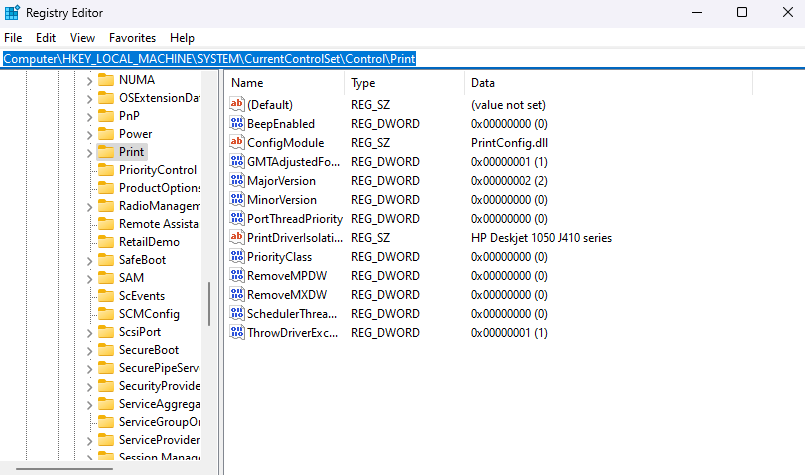Click the MajorVersion DWORD icon
Image resolution: width=805 pixels, height=475 pixels.
coord(236,180)
